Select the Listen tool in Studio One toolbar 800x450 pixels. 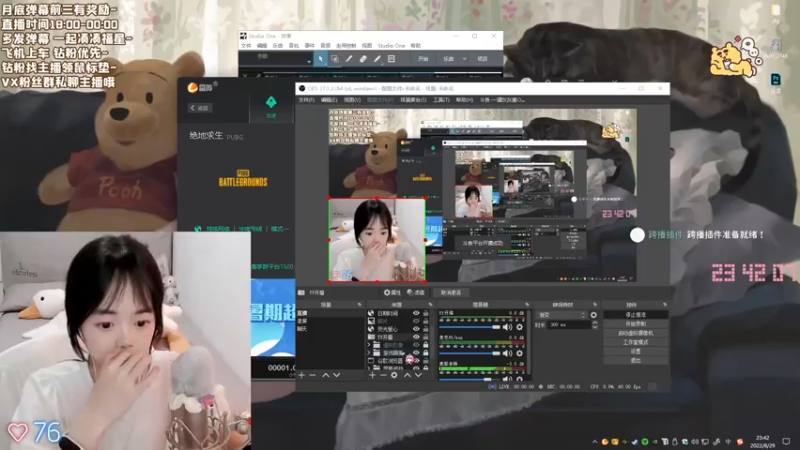point(391,59)
